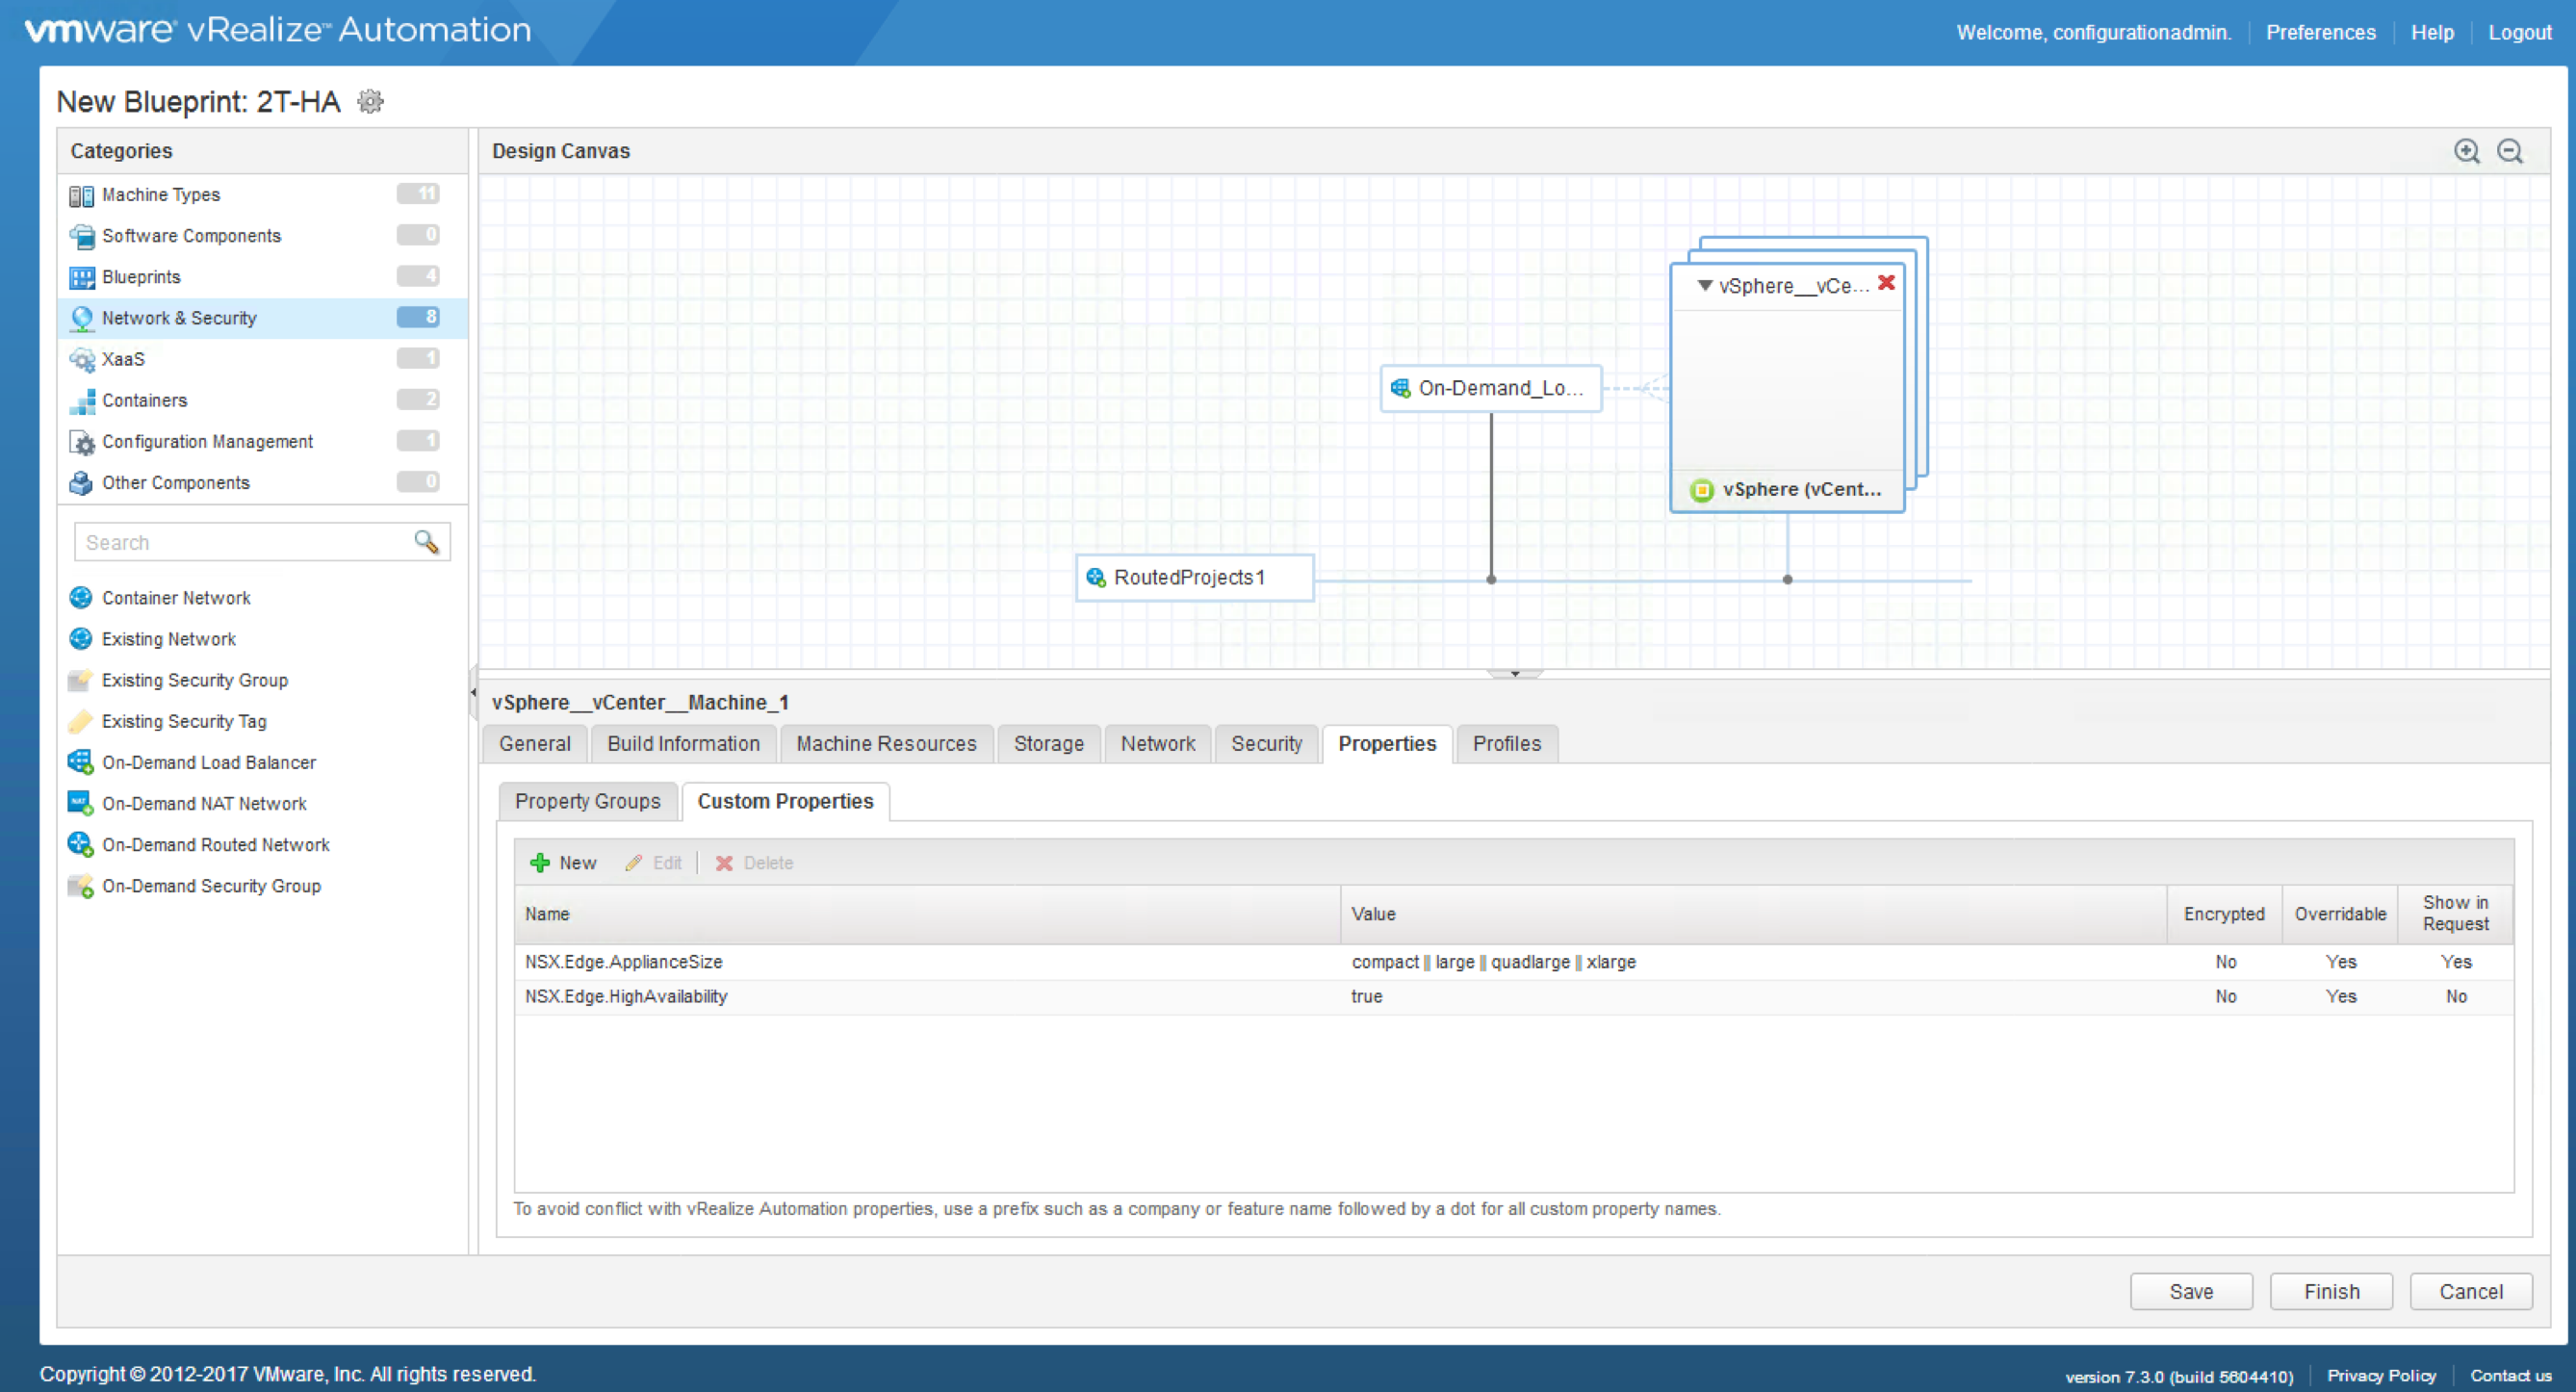This screenshot has width=2576, height=1392.
Task: Pick the On-Demand NAT Network icon
Action: pyautogui.click(x=81, y=803)
